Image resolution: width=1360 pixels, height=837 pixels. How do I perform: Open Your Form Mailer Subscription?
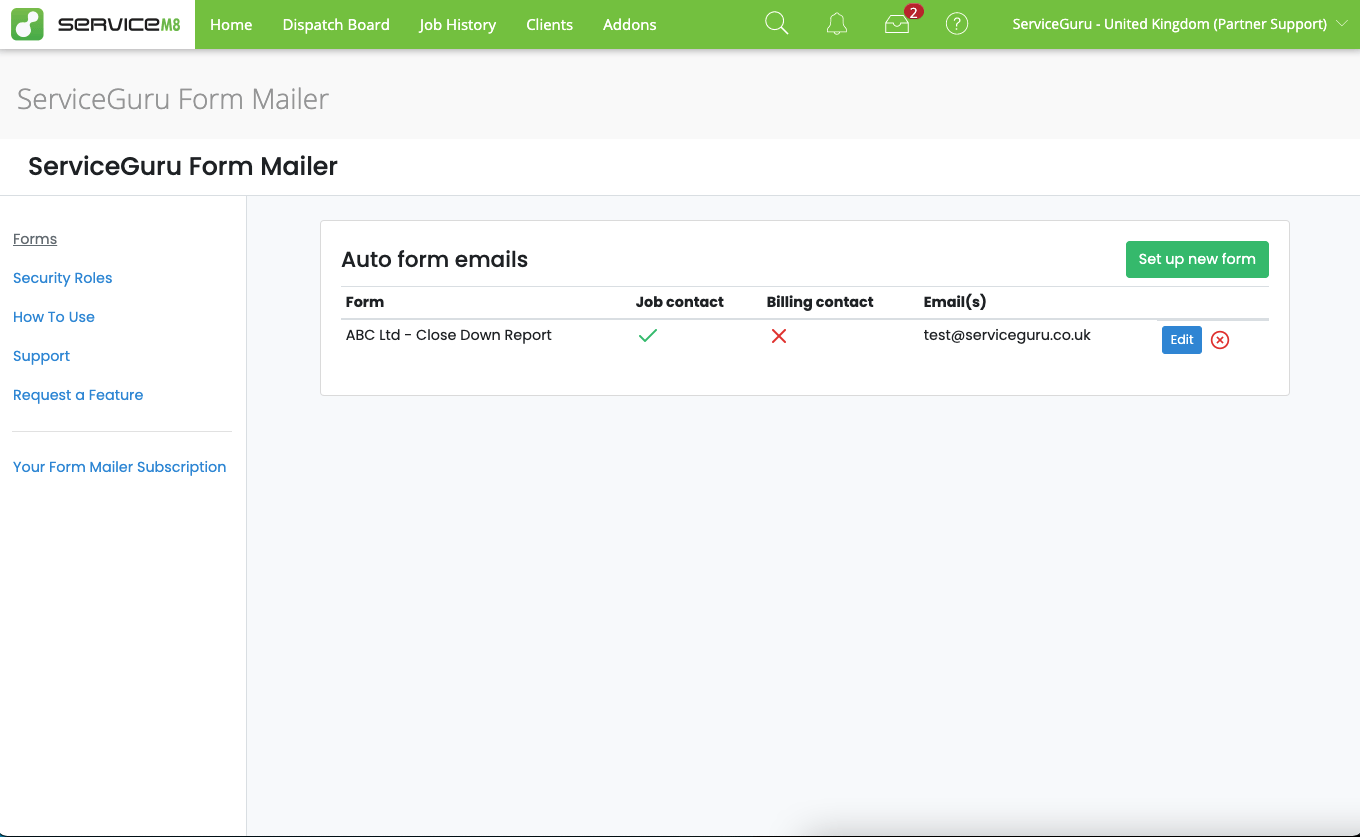tap(120, 467)
